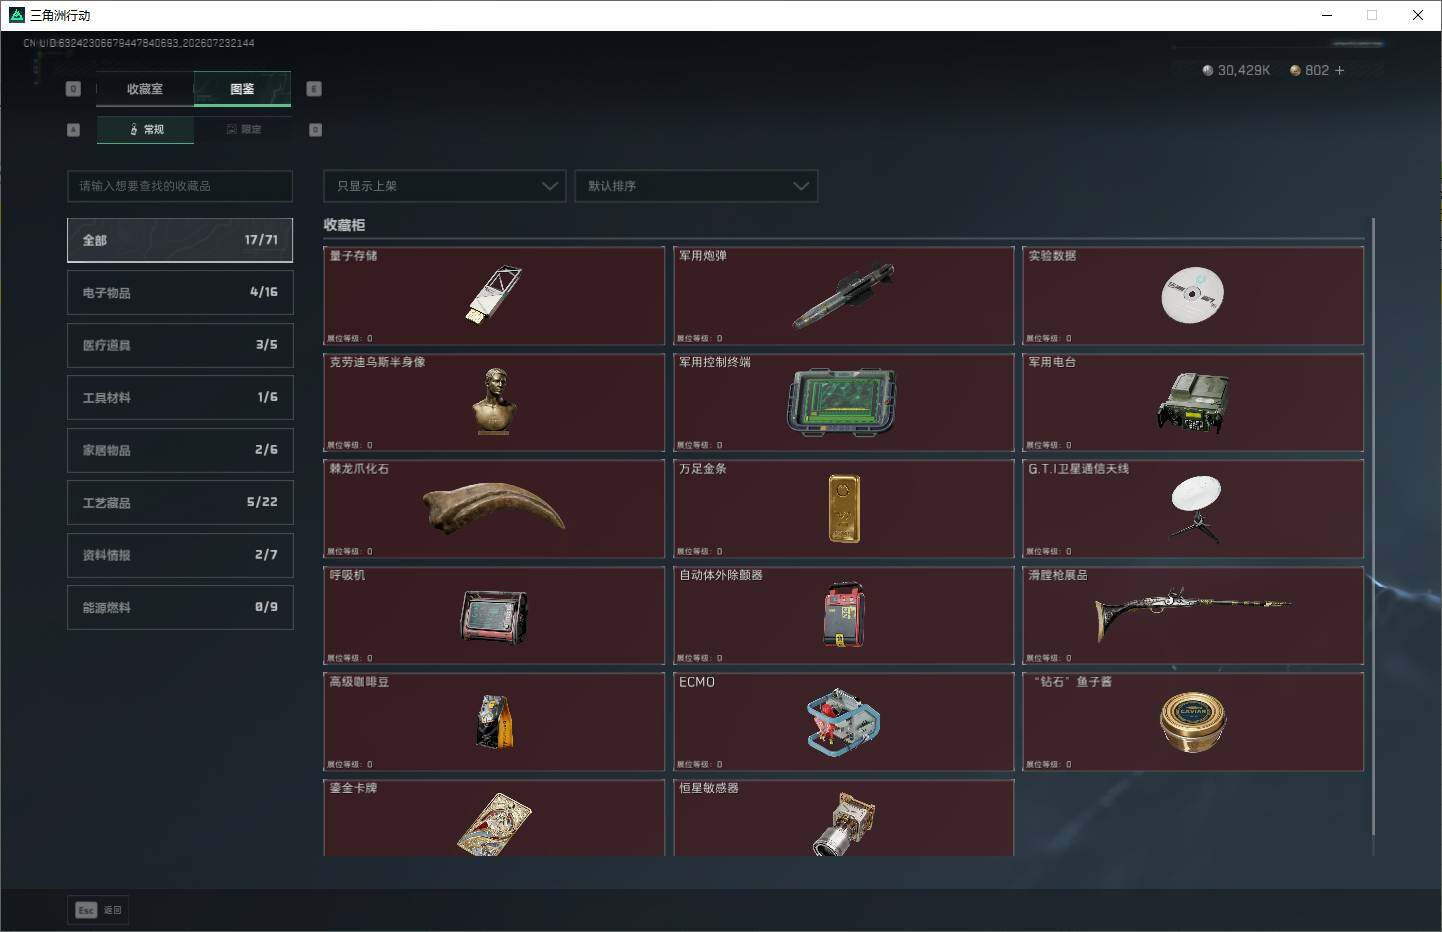Click the Q key hint icon

pos(73,89)
